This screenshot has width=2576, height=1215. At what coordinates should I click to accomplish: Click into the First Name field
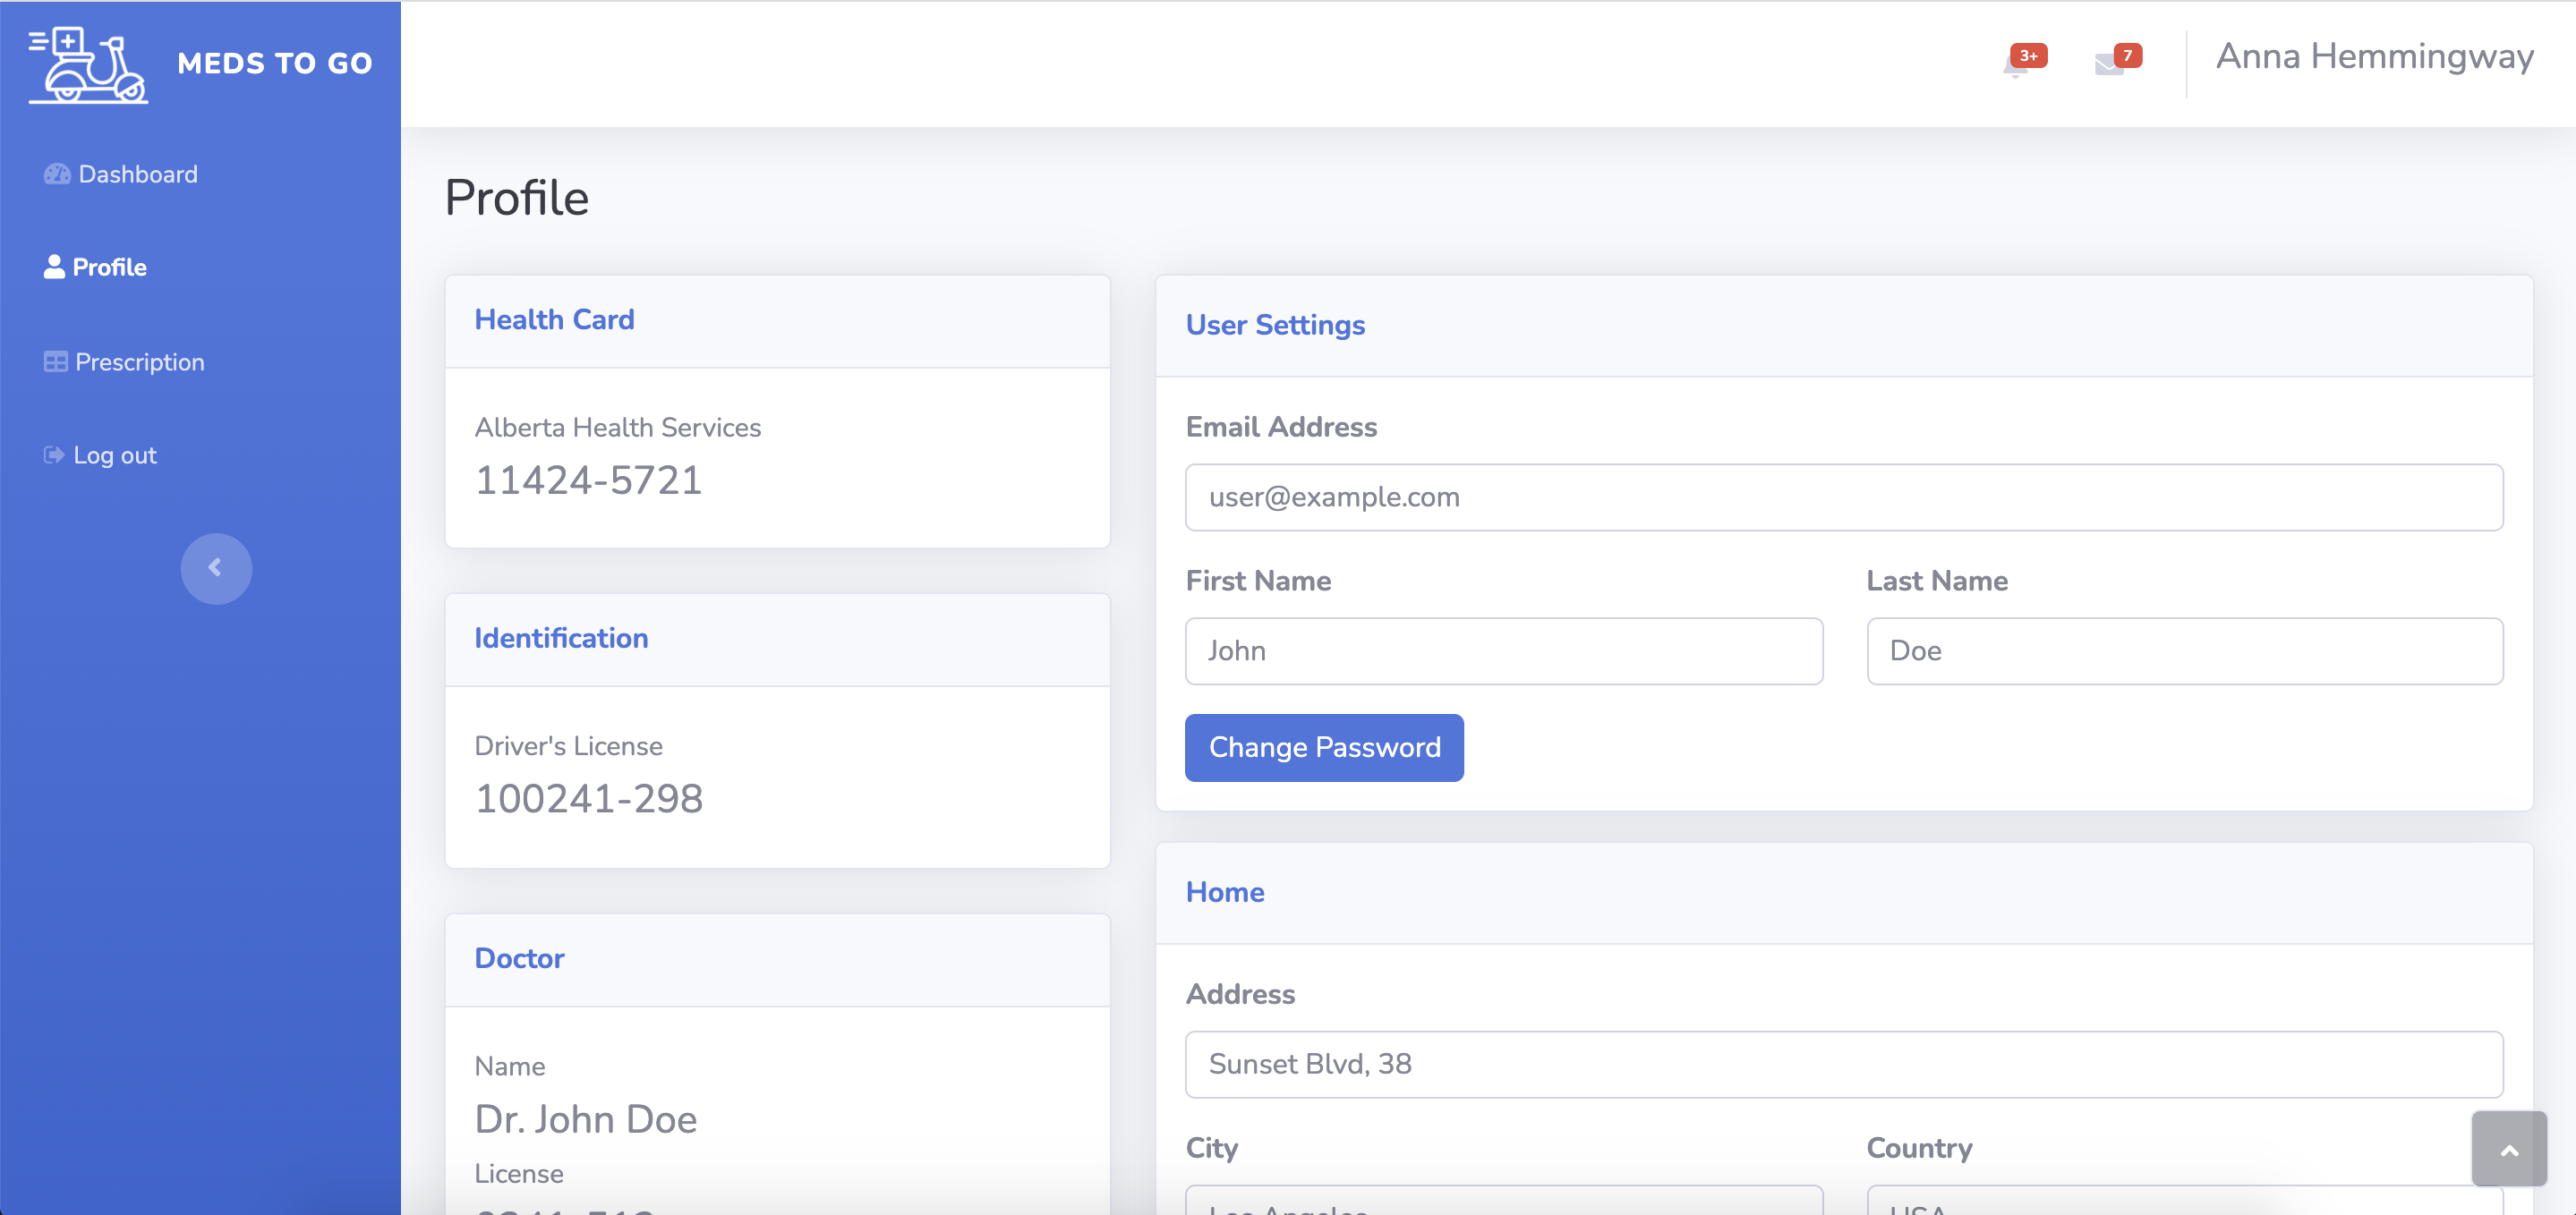pos(1503,651)
